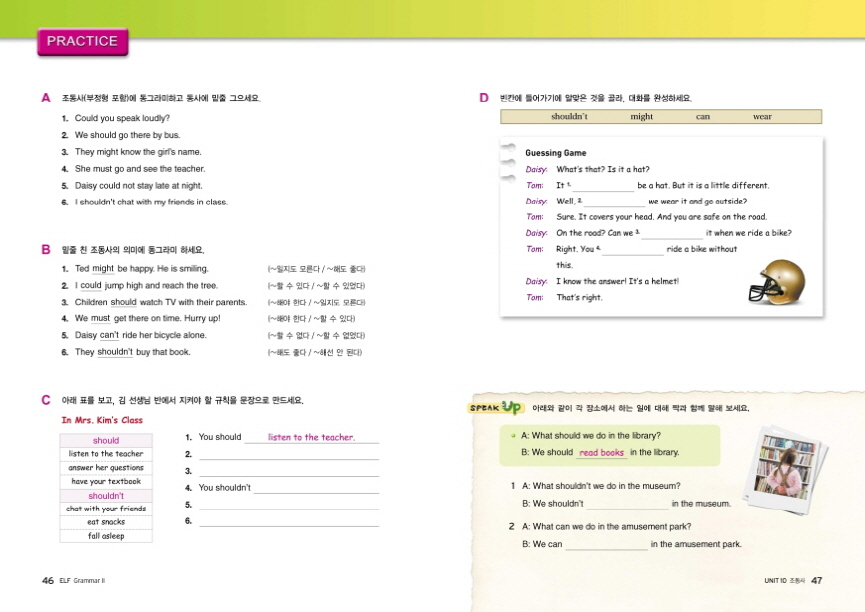Click the "read books" example answer
865x612 pixels.
pyautogui.click(x=601, y=453)
